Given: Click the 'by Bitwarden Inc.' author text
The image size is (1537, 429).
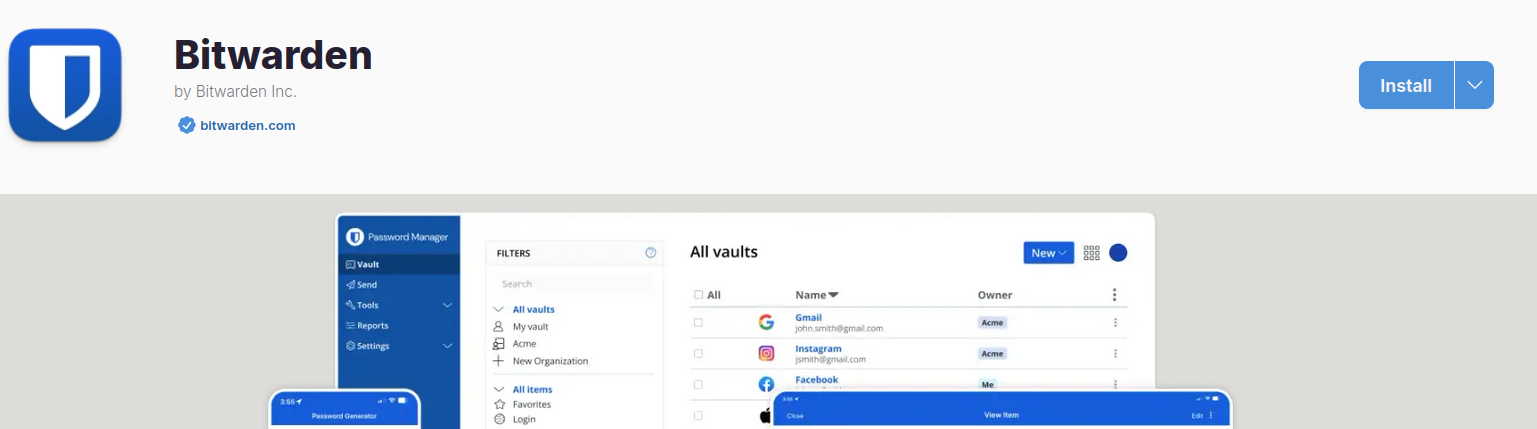Looking at the screenshot, I should tap(235, 92).
